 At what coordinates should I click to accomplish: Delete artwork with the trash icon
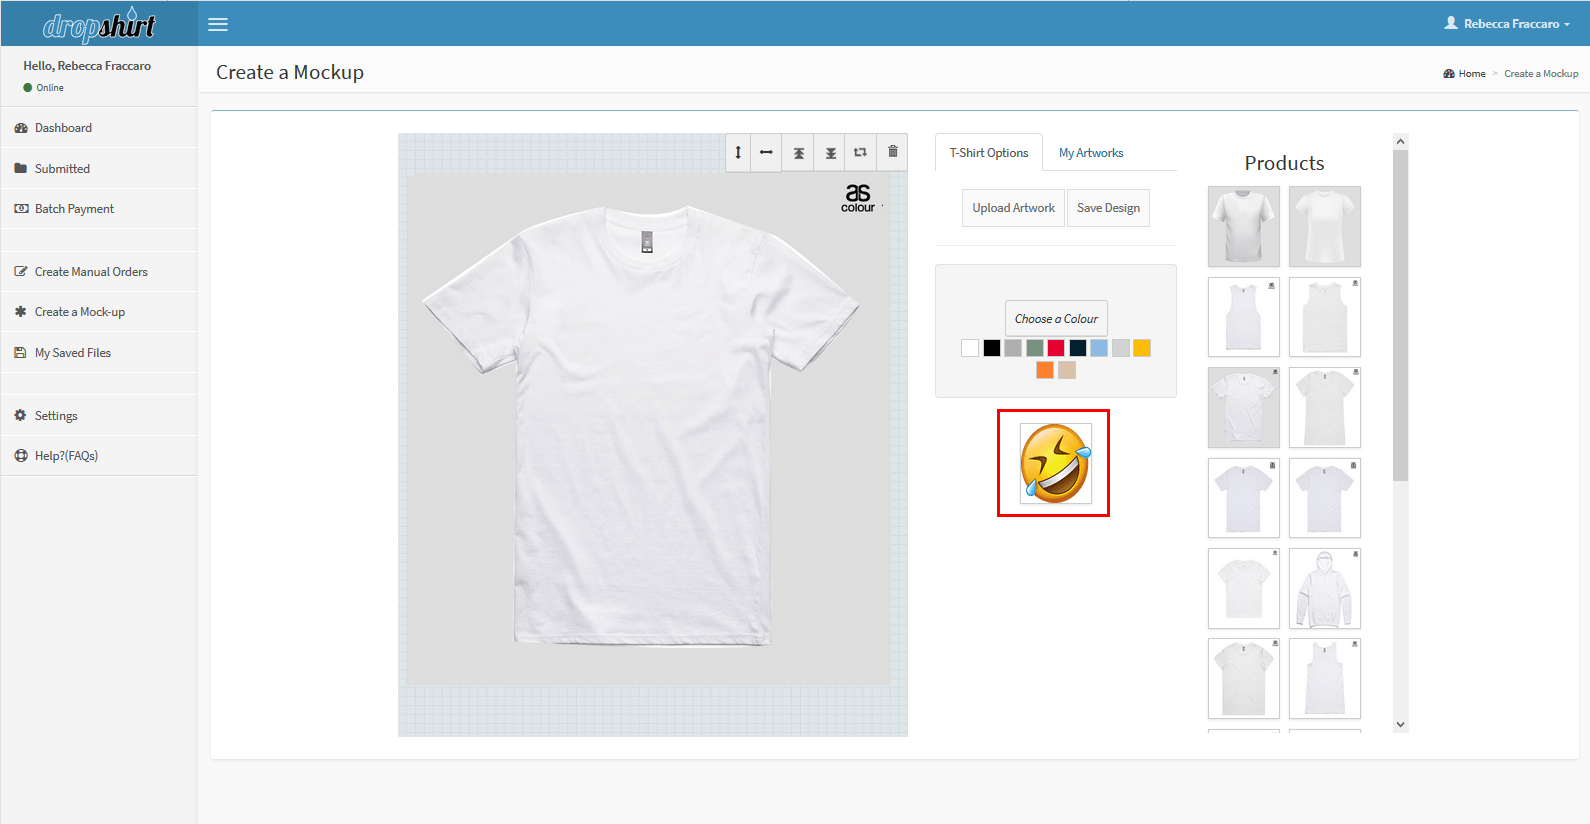tap(893, 152)
